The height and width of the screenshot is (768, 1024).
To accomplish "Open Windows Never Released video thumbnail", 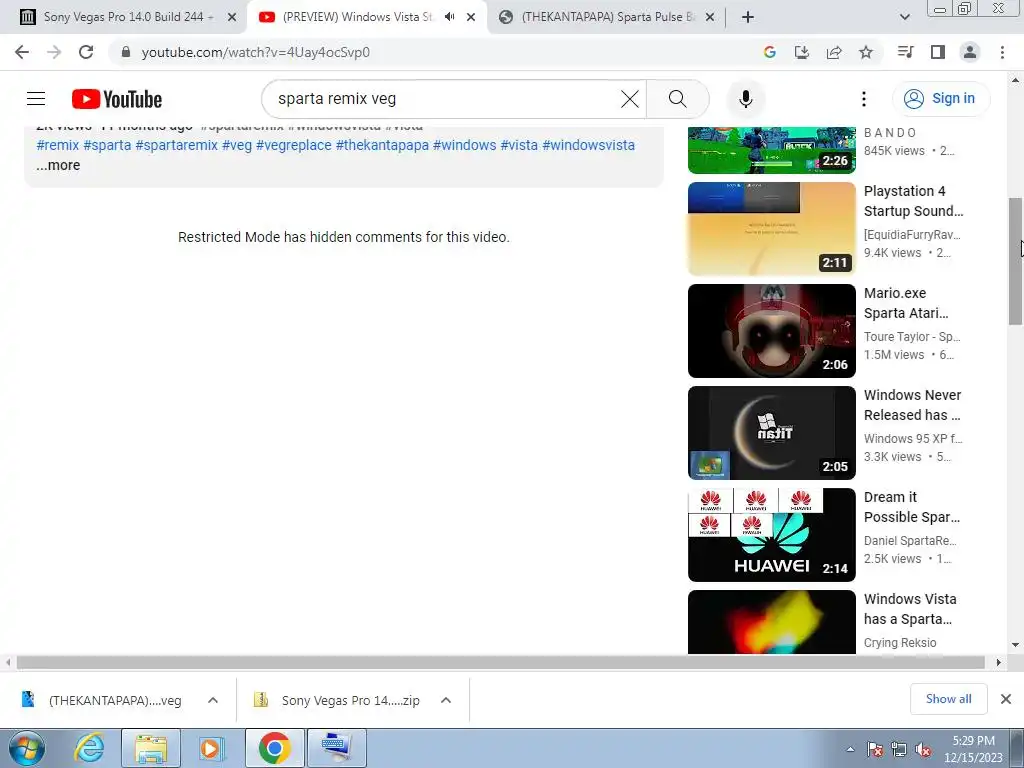I will click(x=771, y=432).
